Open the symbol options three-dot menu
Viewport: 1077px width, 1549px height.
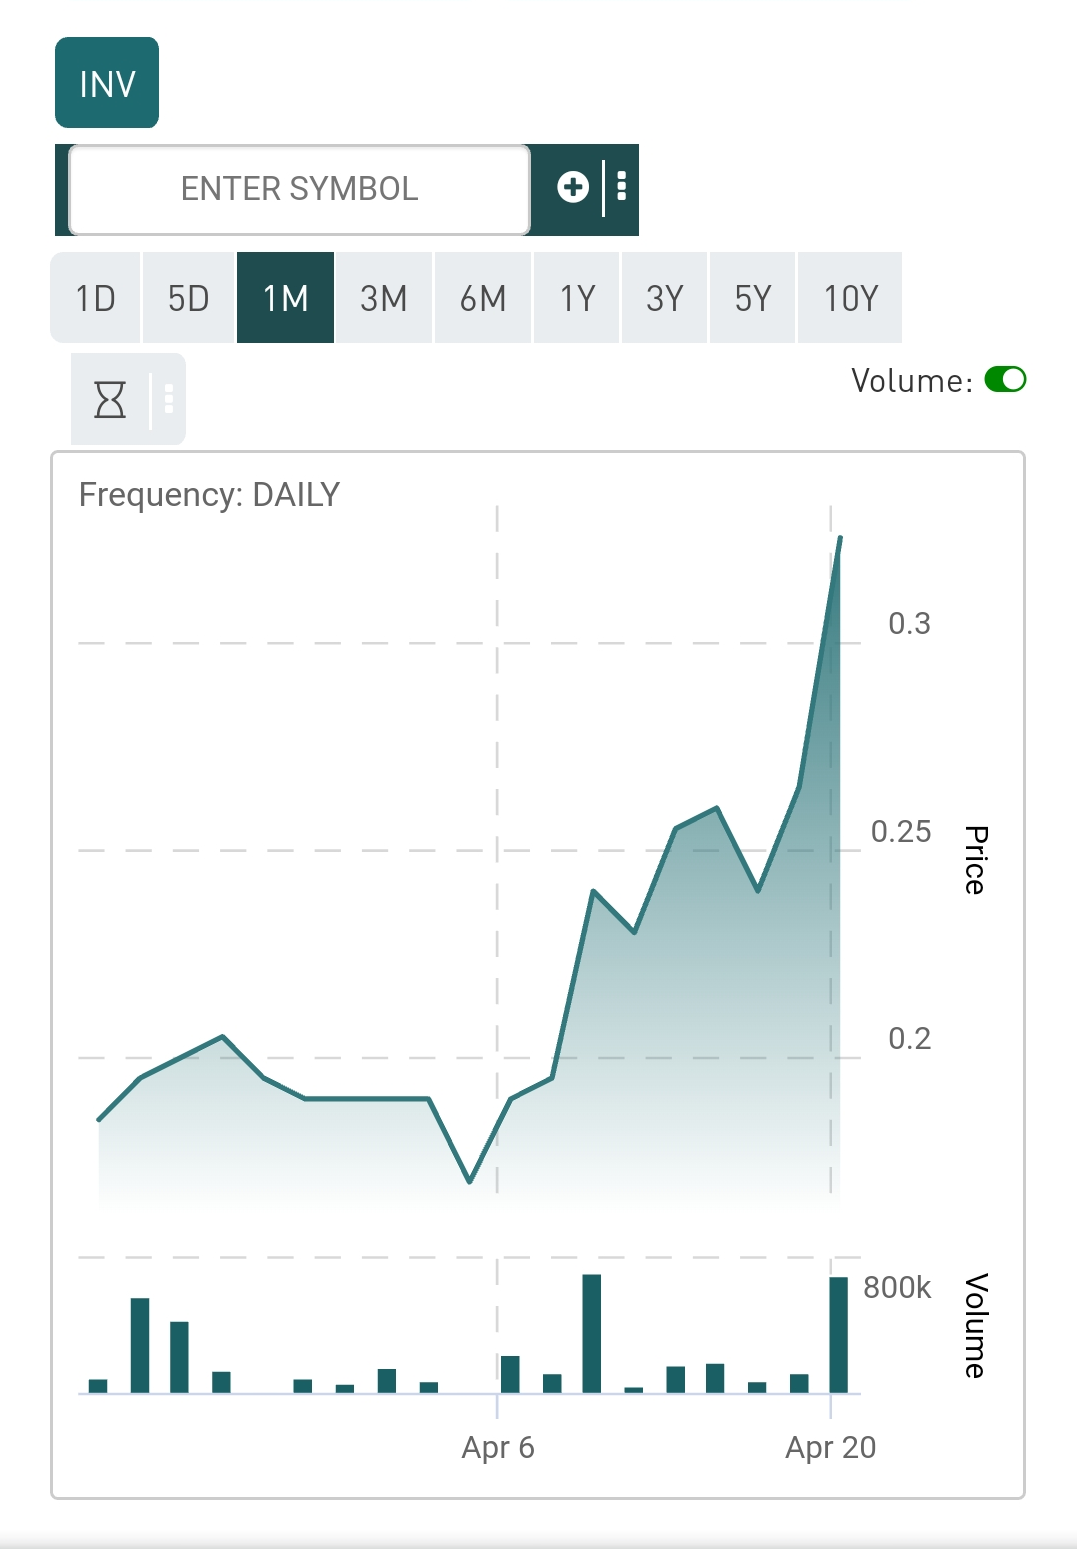click(622, 187)
